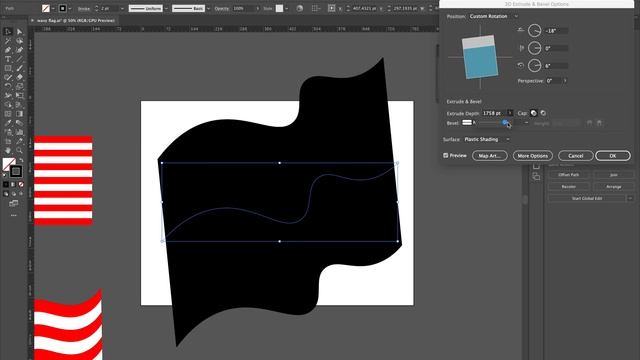Select the Zoom tool
Viewport: 640px width, 360px height.
tap(19, 150)
